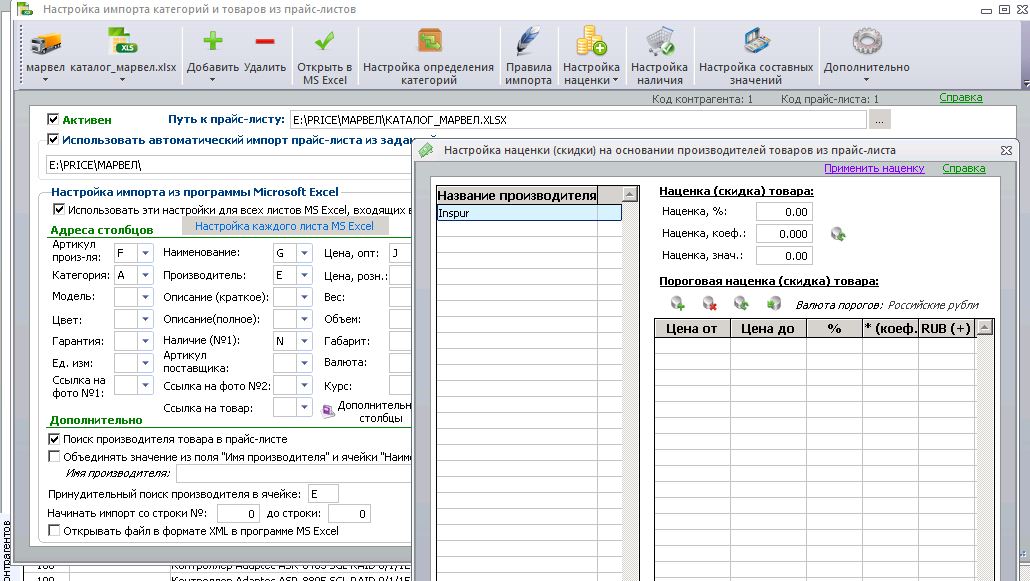Click the app icon in the title bar

click(25, 9)
